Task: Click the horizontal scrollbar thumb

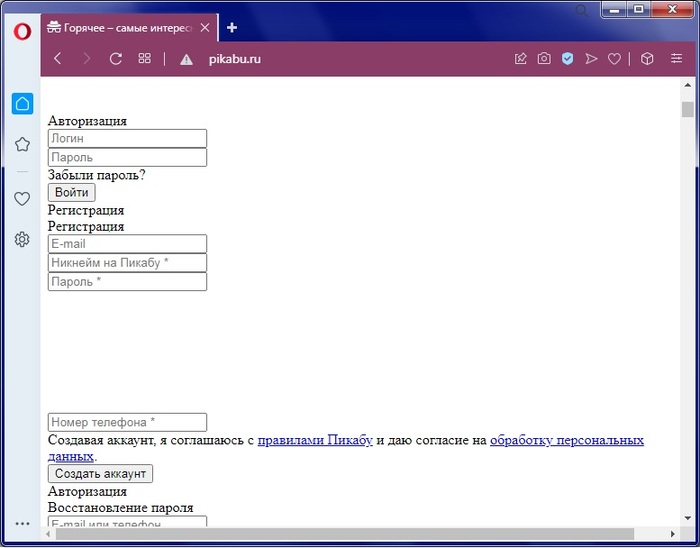Action: click(345, 534)
